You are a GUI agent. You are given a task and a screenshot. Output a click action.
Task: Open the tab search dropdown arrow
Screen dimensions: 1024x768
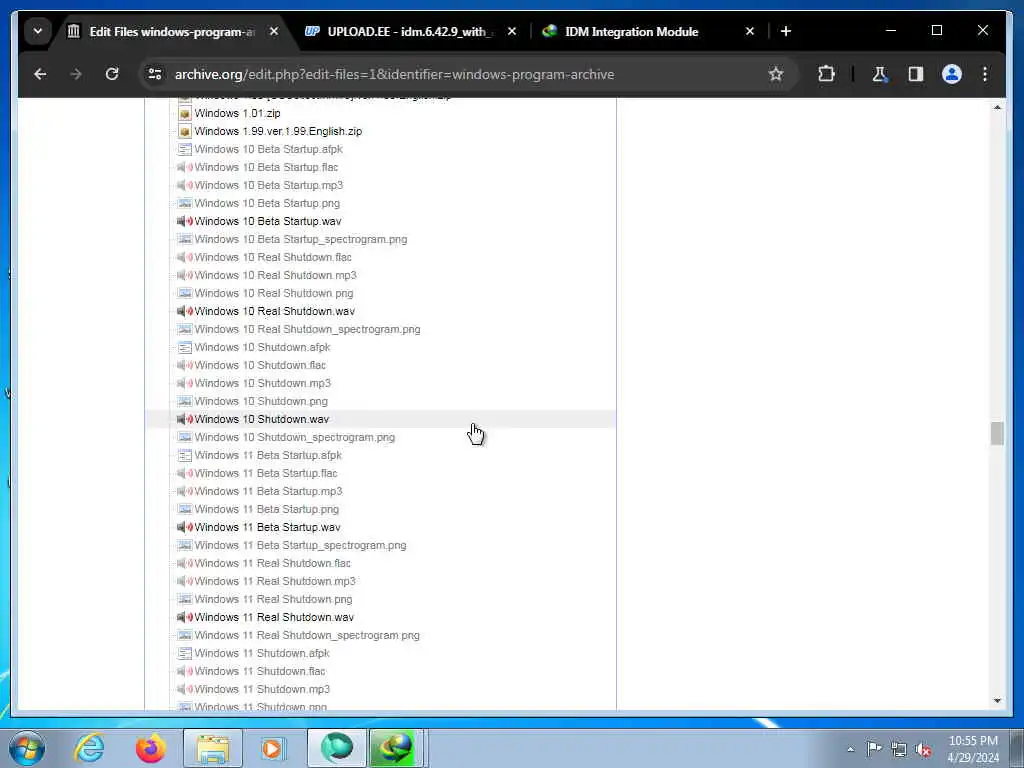38,31
